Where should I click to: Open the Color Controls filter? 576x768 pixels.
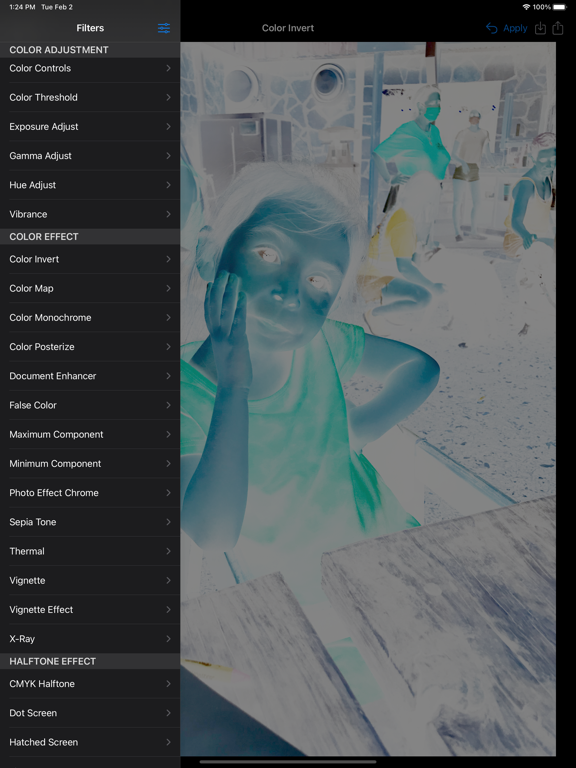90,68
